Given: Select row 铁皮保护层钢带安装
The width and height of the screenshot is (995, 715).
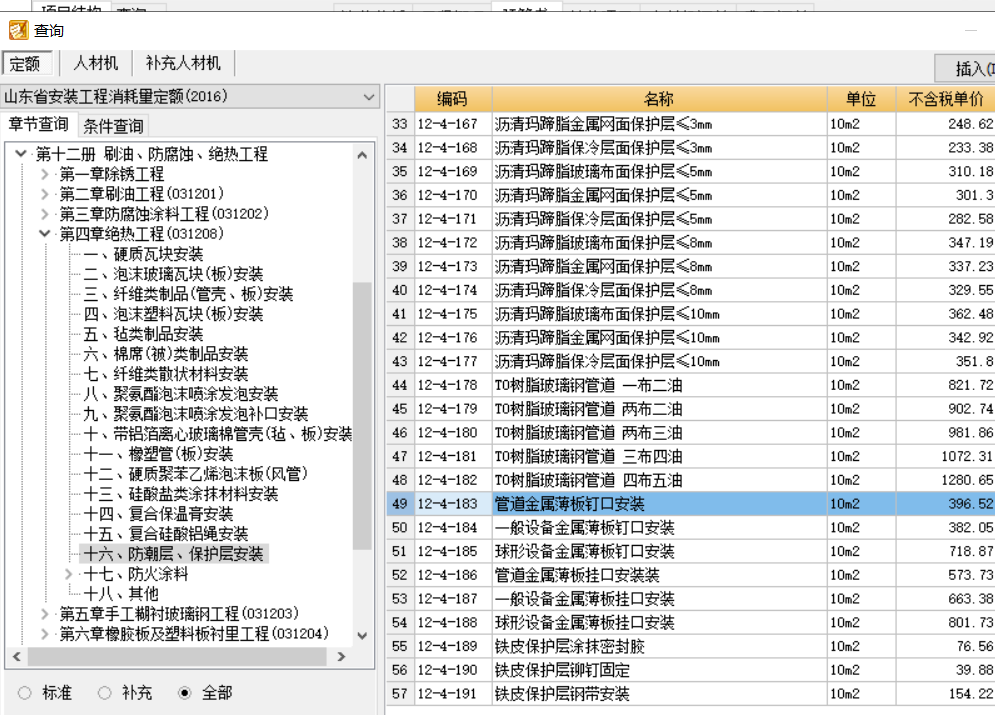Looking at the screenshot, I should click(x=690, y=693).
